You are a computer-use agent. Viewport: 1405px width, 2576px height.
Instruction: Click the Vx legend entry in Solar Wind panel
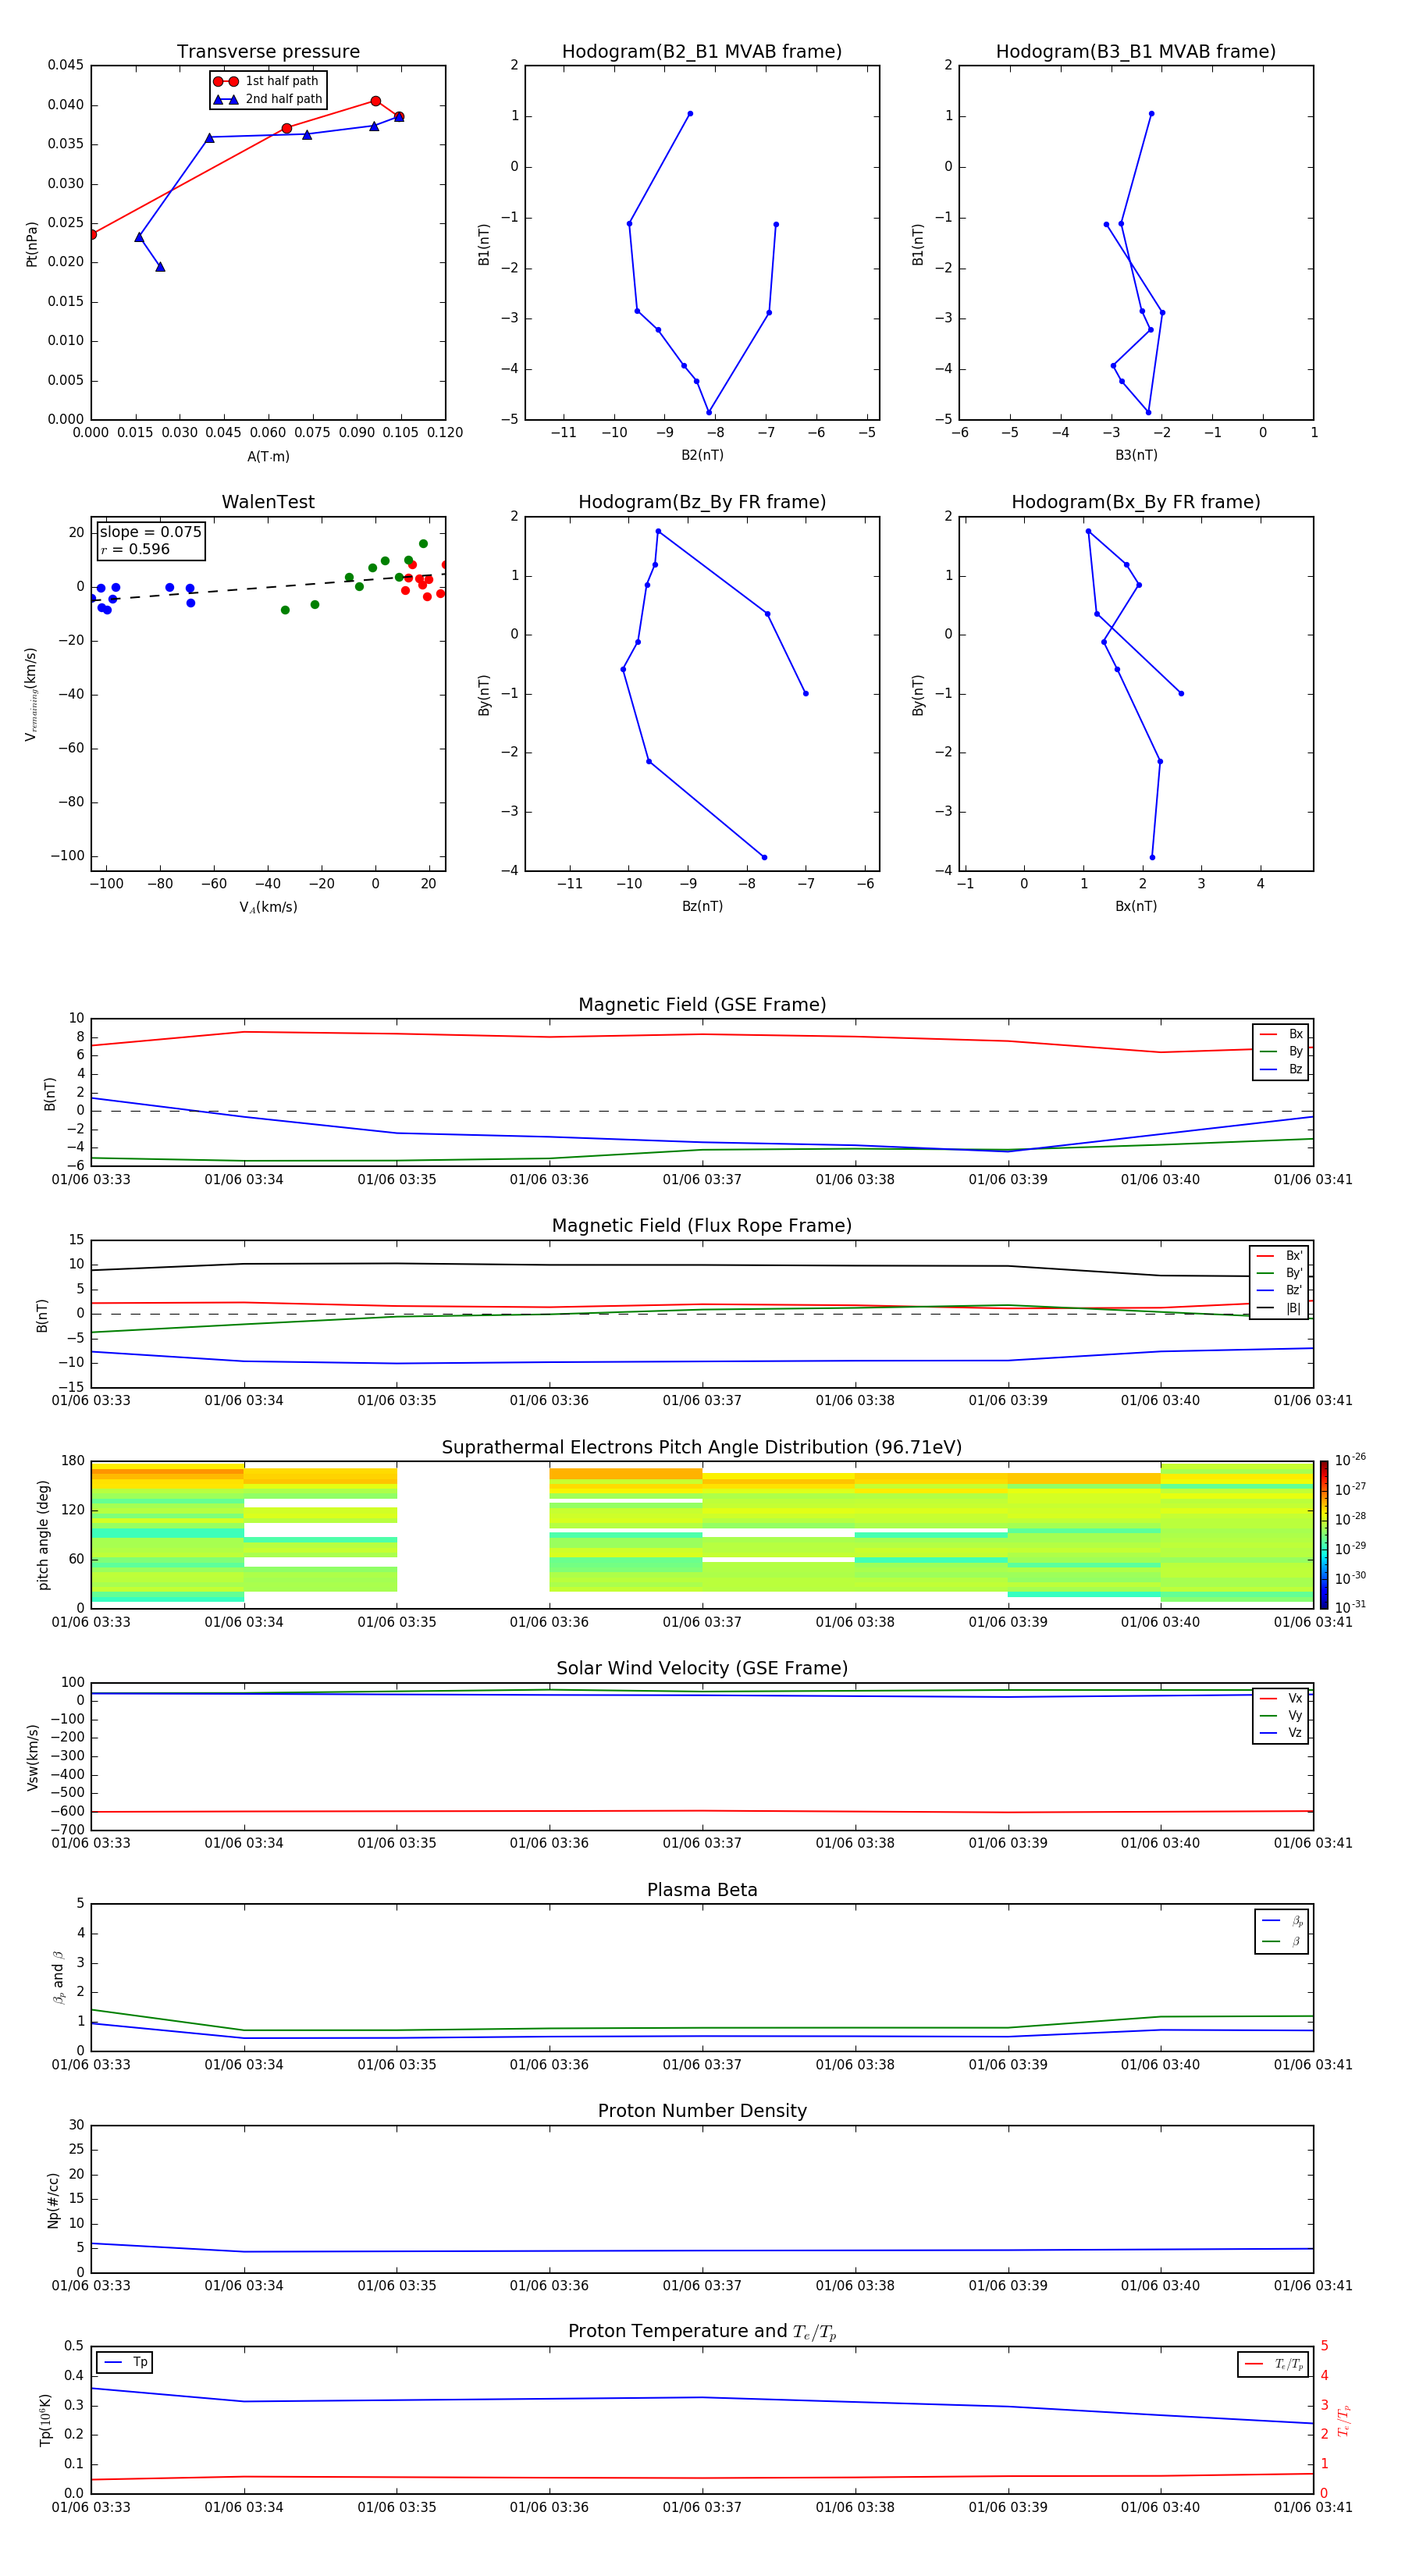[1281, 1698]
